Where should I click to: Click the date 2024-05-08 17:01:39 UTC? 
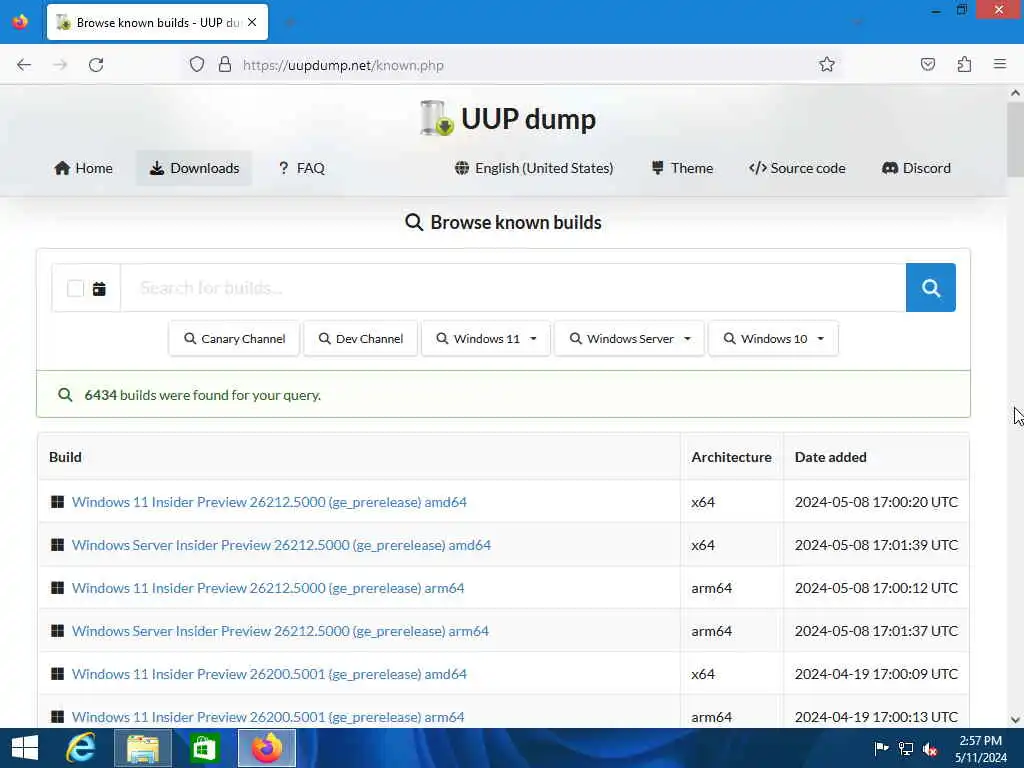(876, 545)
